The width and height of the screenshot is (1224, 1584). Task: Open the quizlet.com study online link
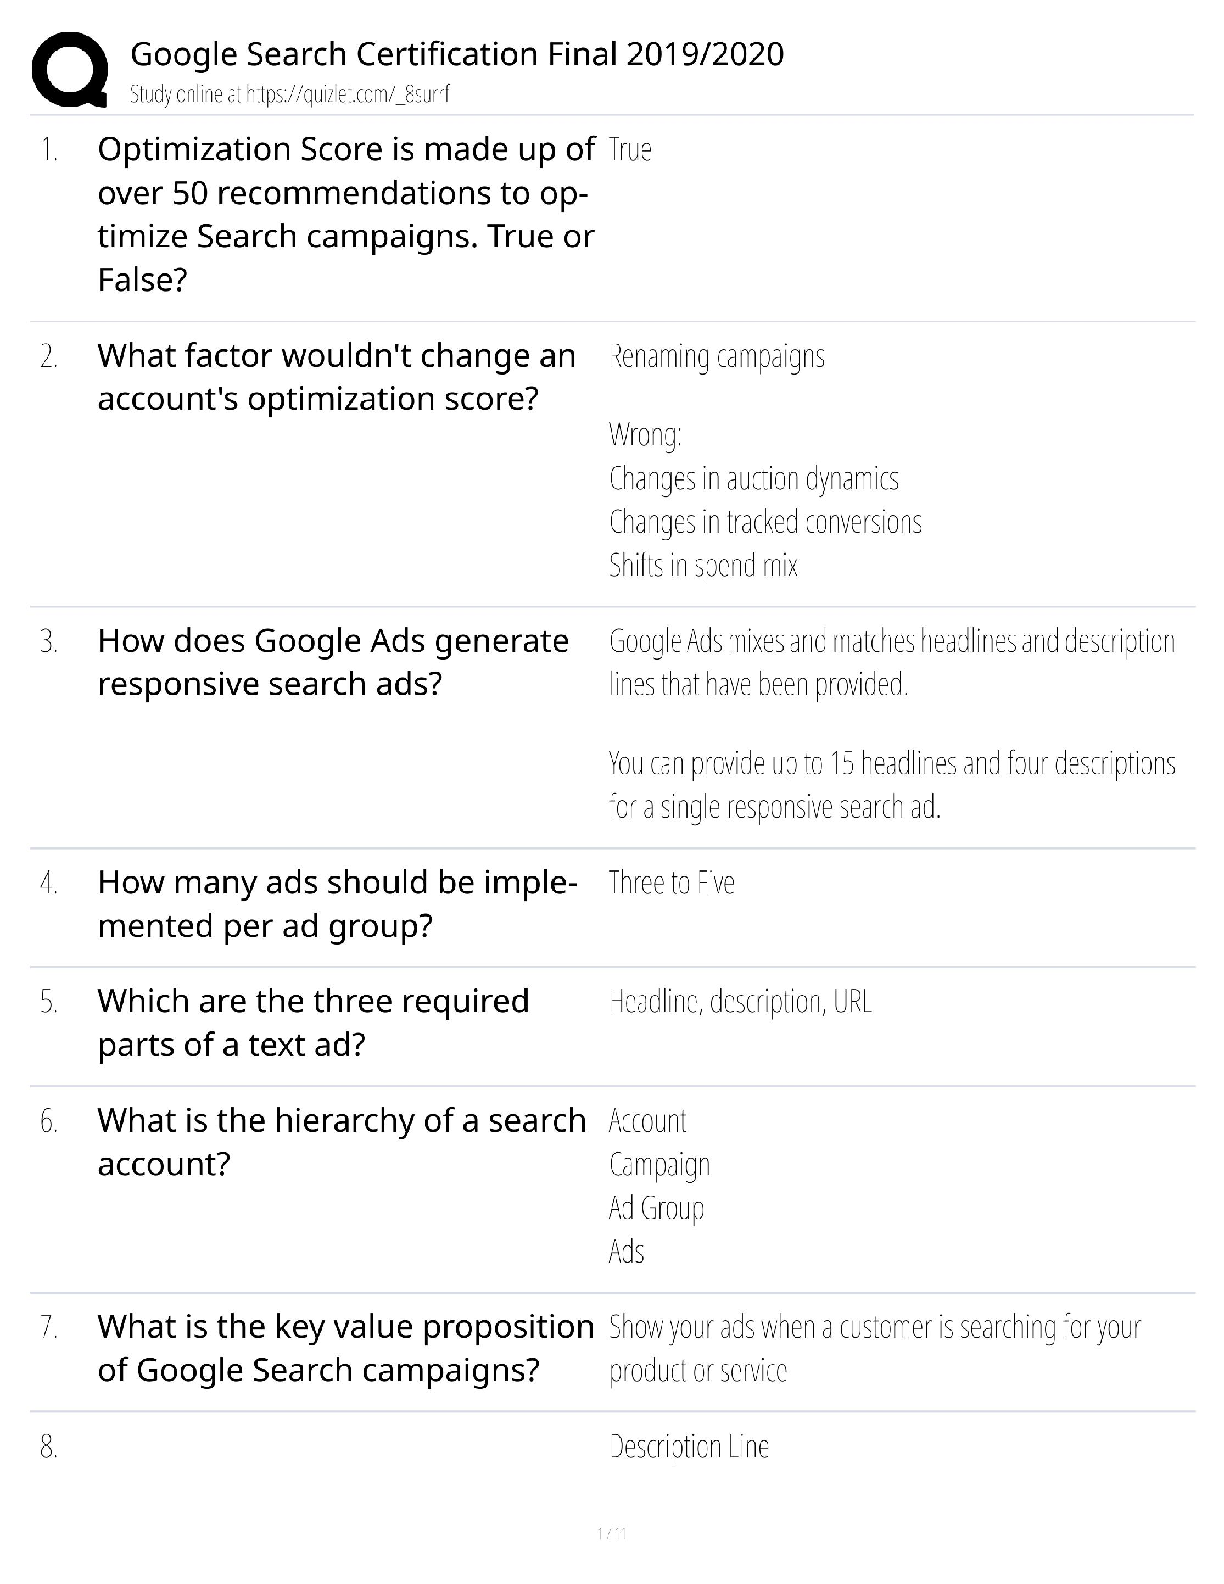290,95
